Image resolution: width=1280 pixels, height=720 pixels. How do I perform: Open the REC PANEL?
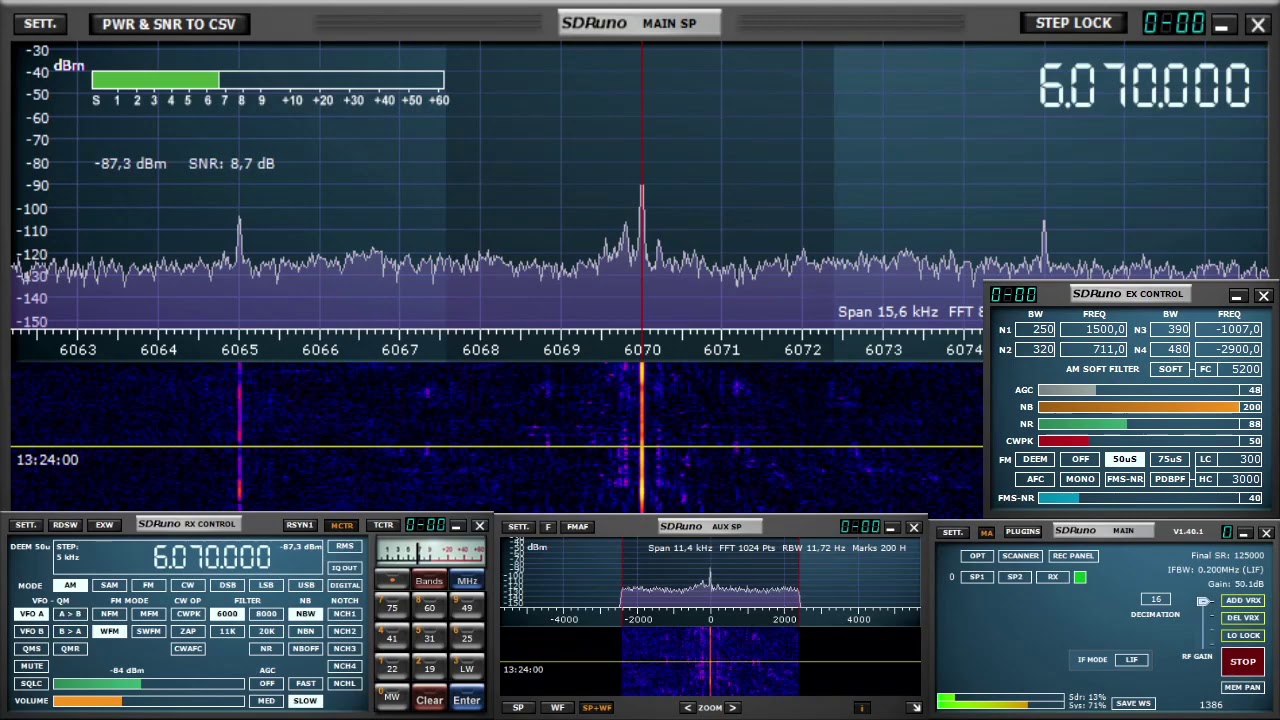(1072, 556)
